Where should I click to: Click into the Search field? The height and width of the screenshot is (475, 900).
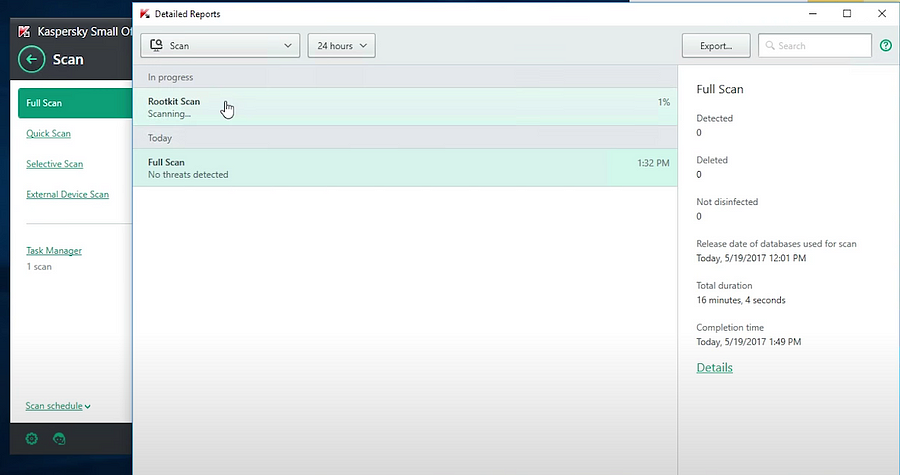coord(815,45)
